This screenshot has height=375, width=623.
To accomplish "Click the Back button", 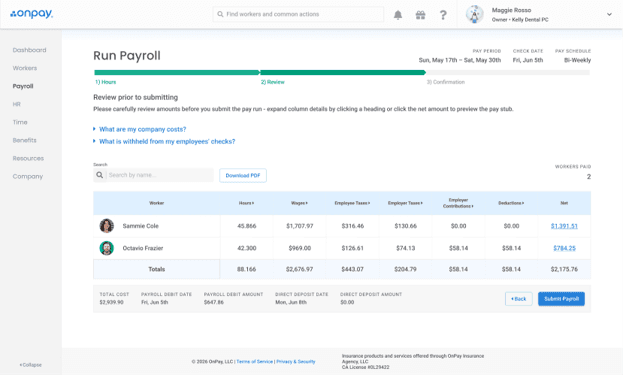I will 519,299.
